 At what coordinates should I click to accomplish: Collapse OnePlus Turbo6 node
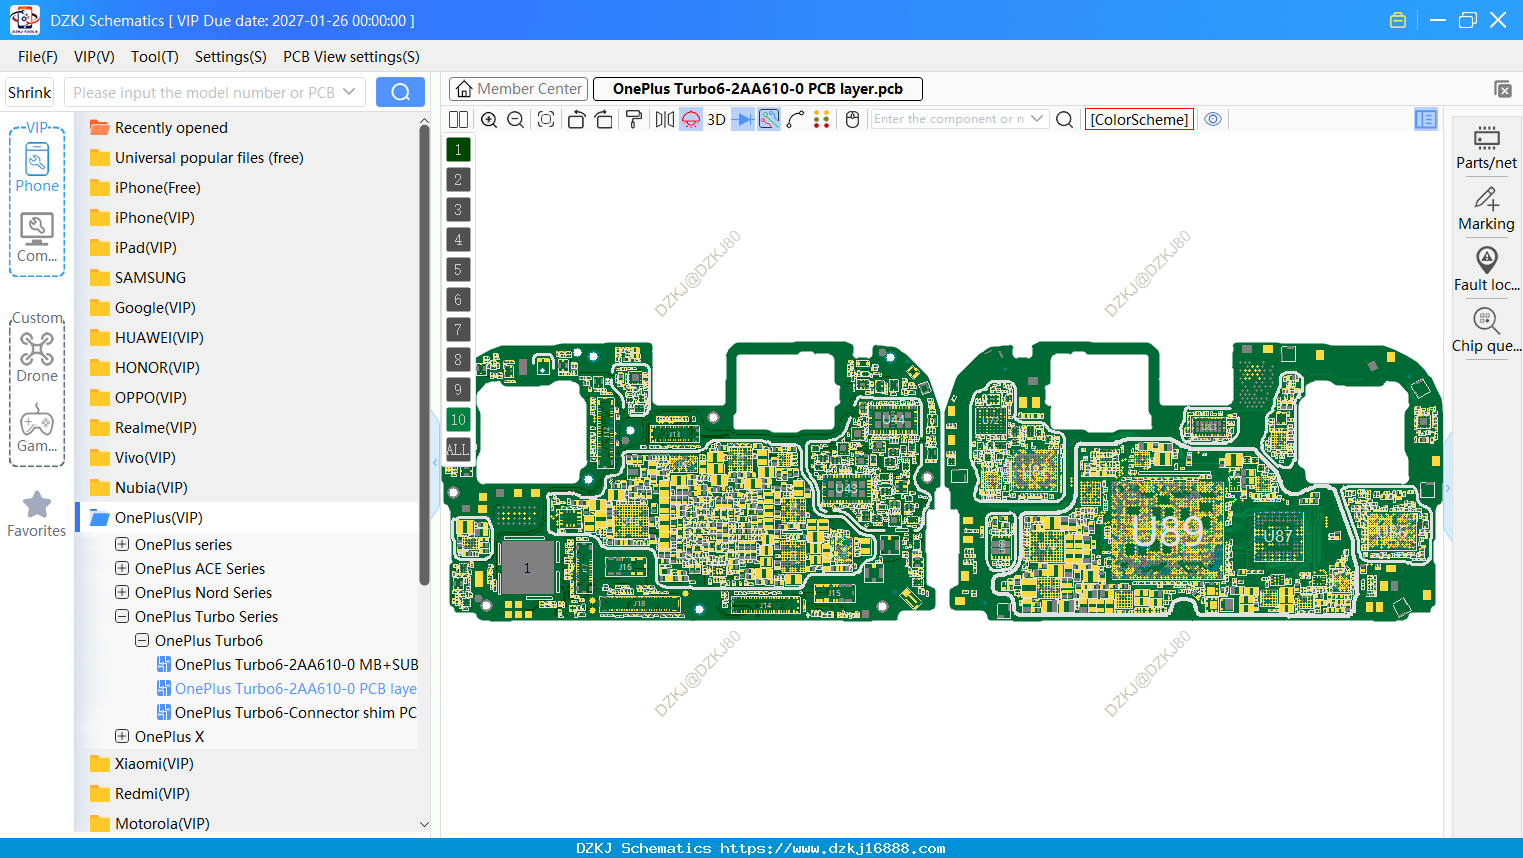142,640
